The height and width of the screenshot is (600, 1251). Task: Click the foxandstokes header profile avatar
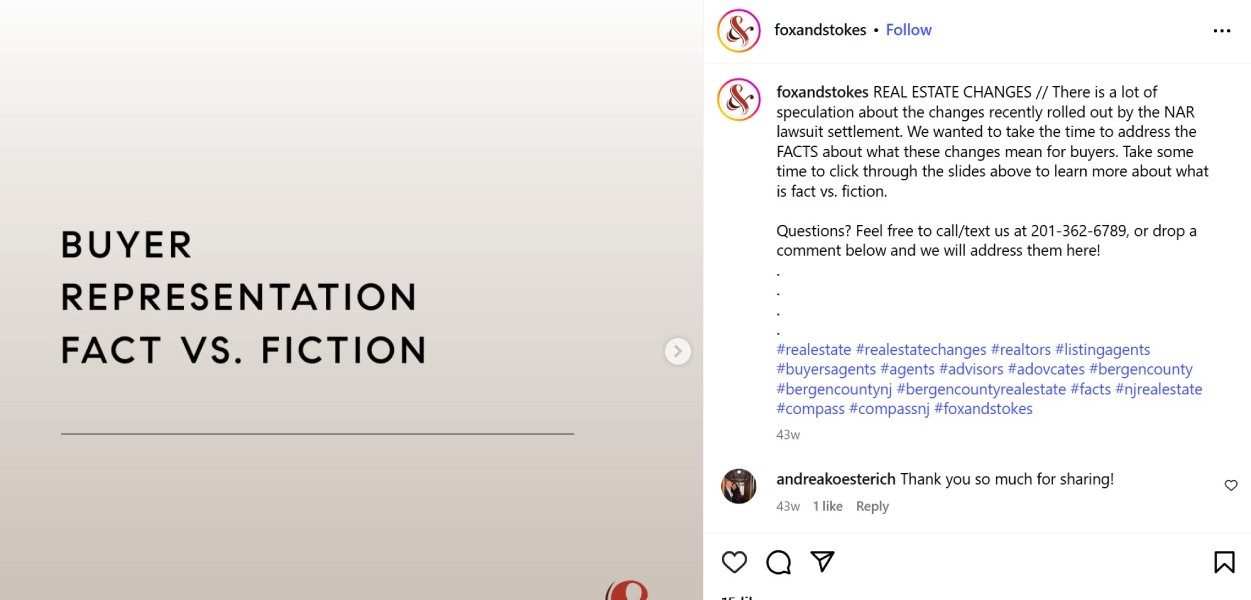click(x=739, y=31)
